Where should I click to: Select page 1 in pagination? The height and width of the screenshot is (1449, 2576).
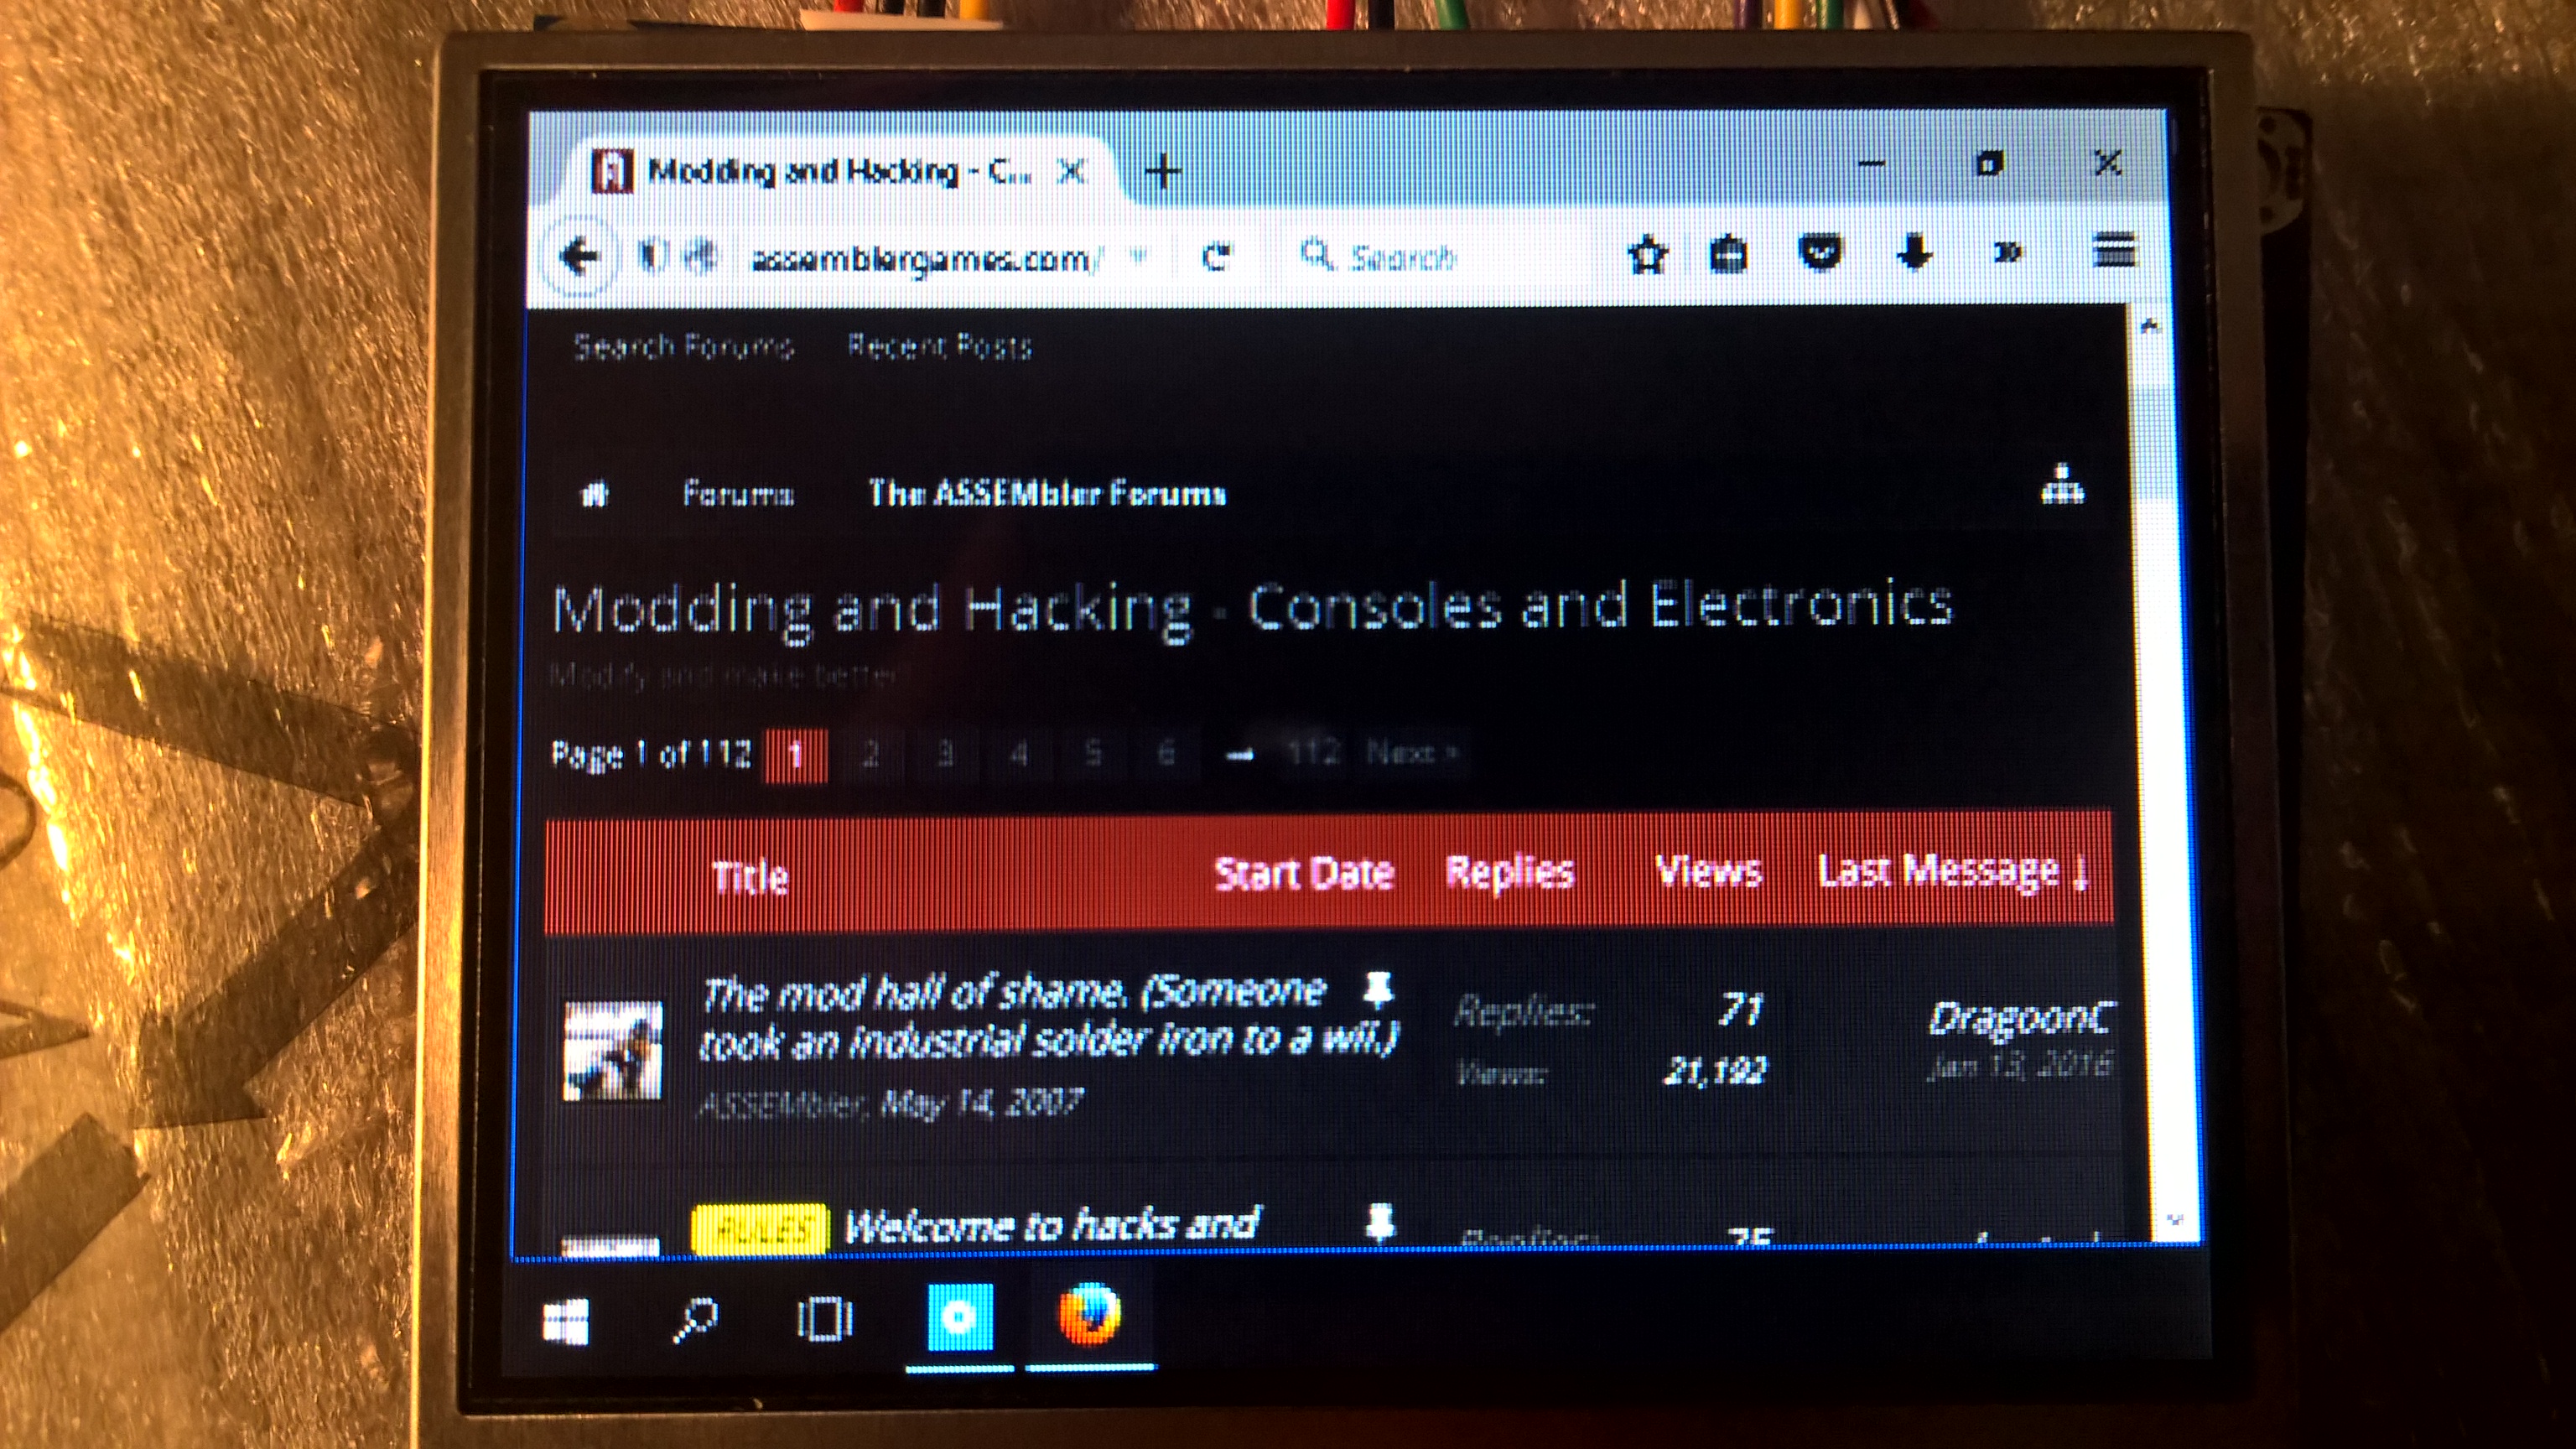(x=795, y=755)
